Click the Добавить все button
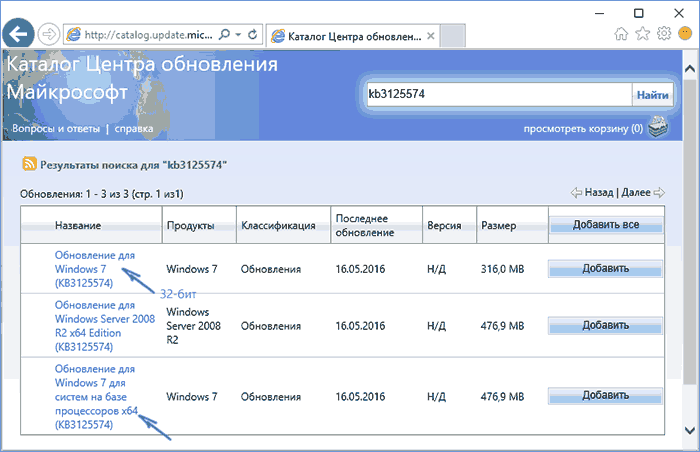The height and width of the screenshot is (452, 700). coord(606,225)
